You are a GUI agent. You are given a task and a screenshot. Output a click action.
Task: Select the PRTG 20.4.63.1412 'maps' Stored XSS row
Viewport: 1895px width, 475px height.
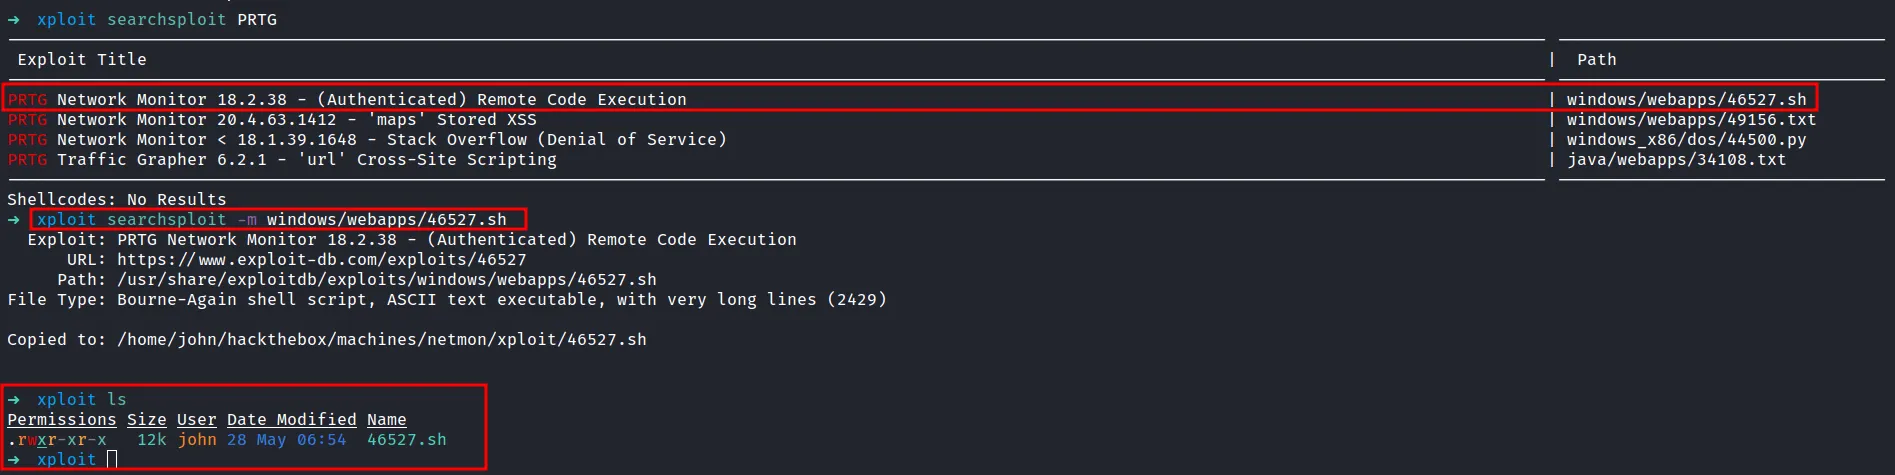(x=296, y=120)
